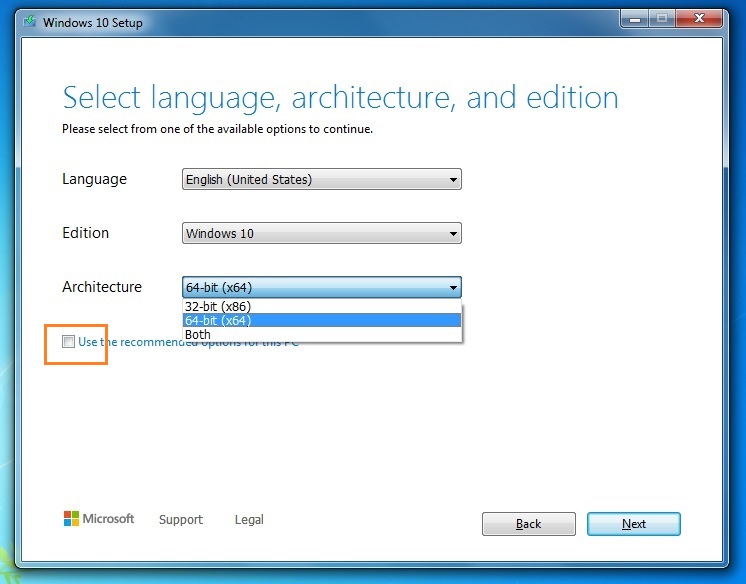Open the Edition dropdown showing Windows 10
The height and width of the screenshot is (584, 746).
[322, 233]
